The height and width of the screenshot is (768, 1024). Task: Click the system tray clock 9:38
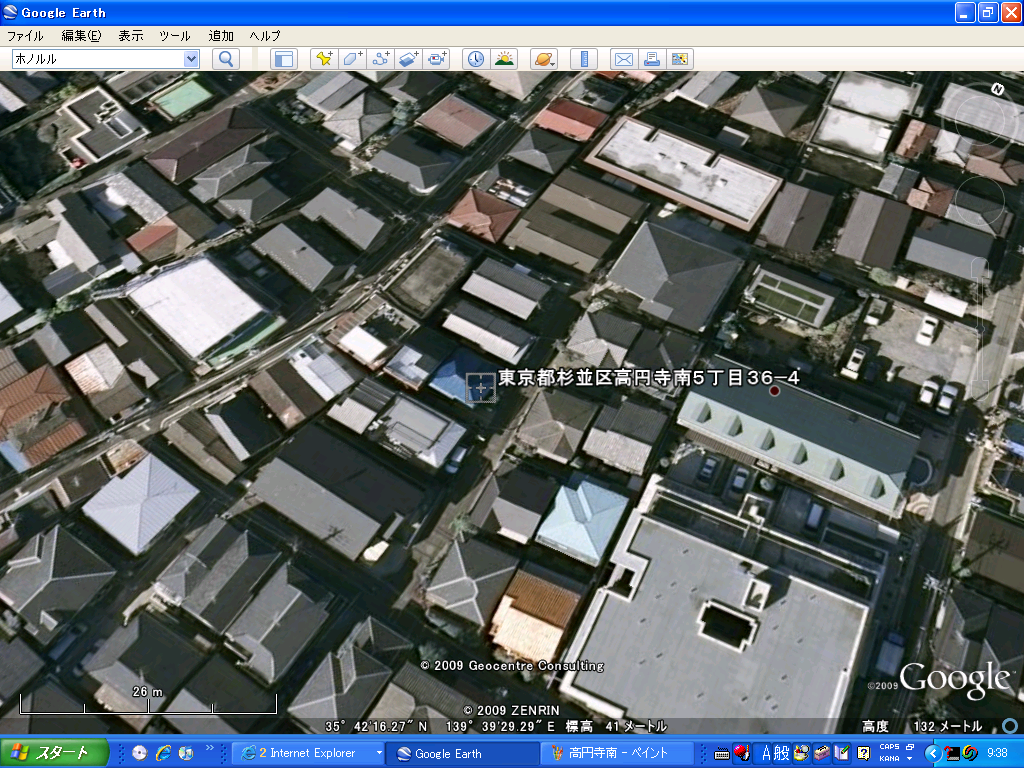coord(997,753)
